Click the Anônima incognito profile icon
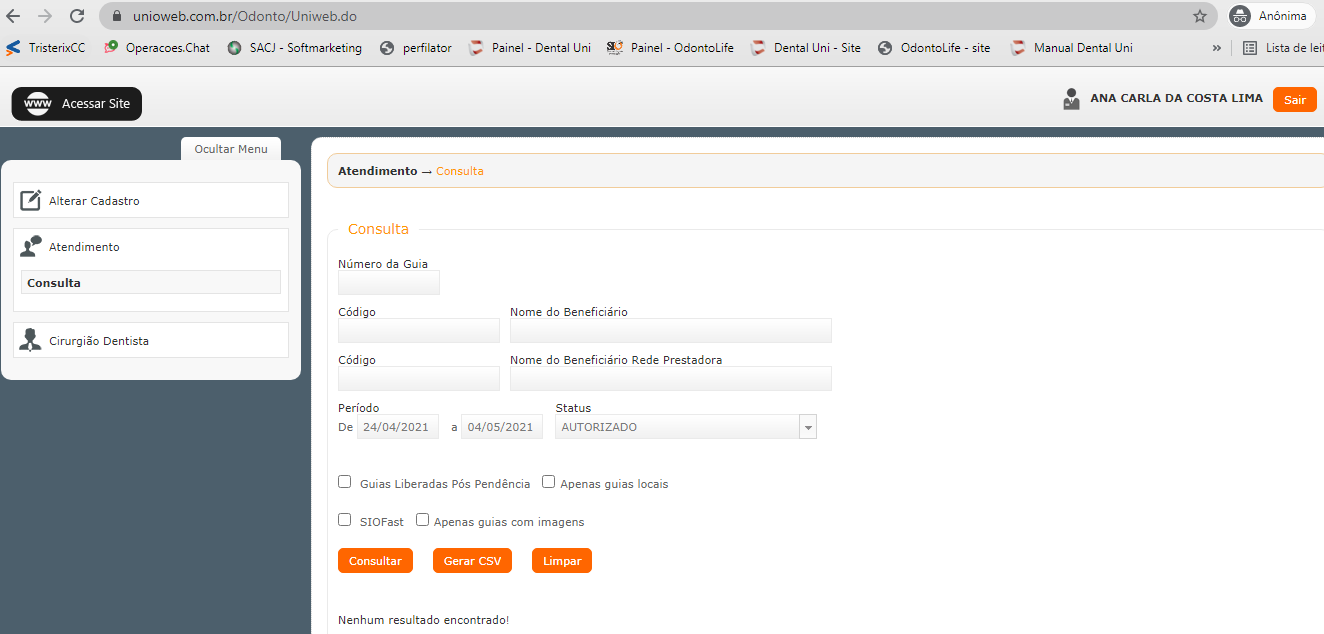 1241,16
